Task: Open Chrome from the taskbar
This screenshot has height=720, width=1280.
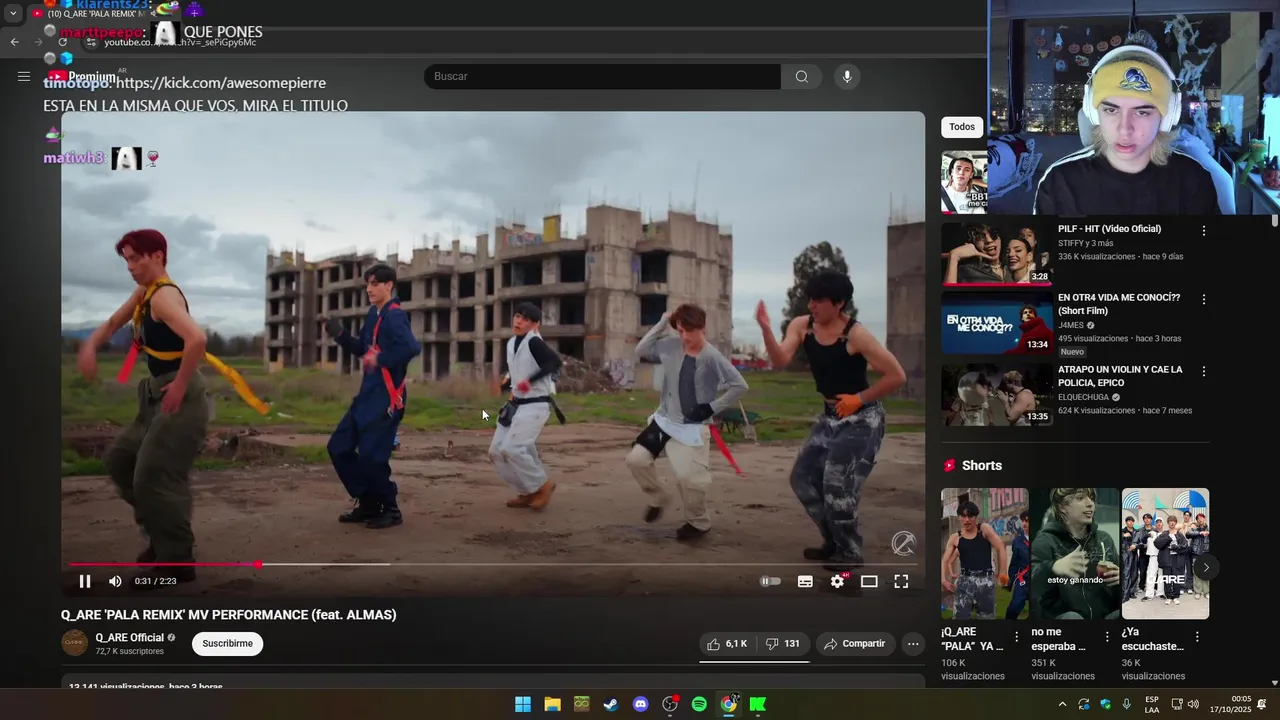Action: 729,704
